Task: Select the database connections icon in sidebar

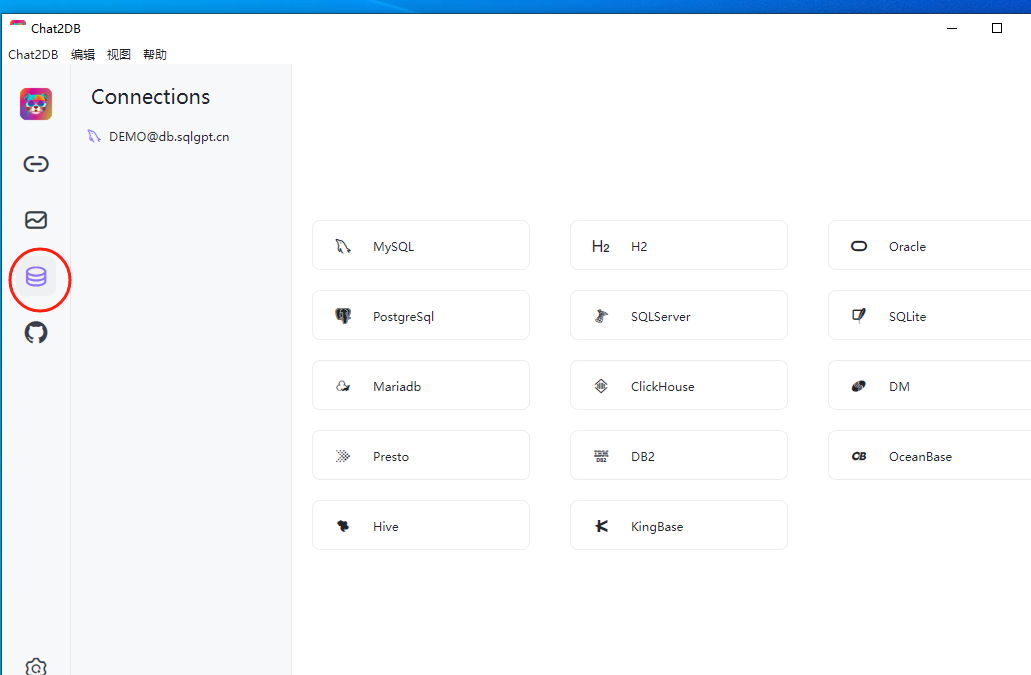Action: click(36, 277)
